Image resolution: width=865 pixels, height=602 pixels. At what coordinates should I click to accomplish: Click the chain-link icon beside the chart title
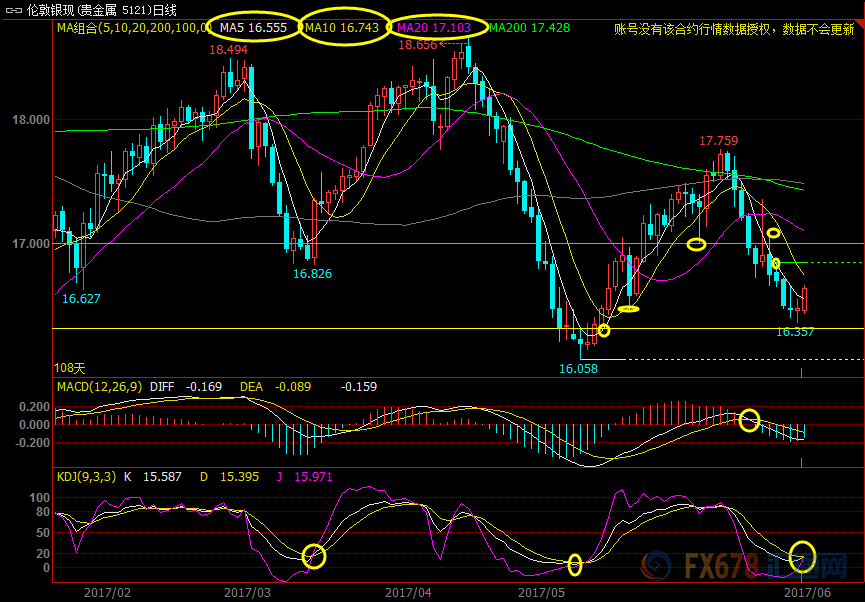point(14,10)
